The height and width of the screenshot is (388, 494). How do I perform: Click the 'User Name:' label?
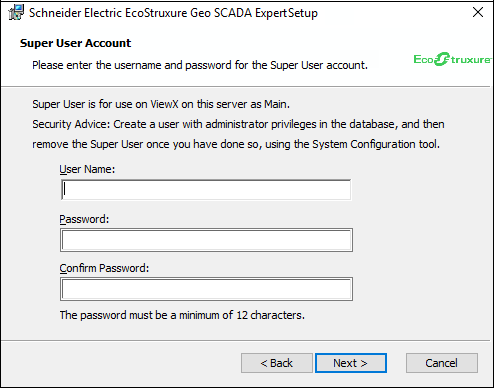(x=87, y=169)
